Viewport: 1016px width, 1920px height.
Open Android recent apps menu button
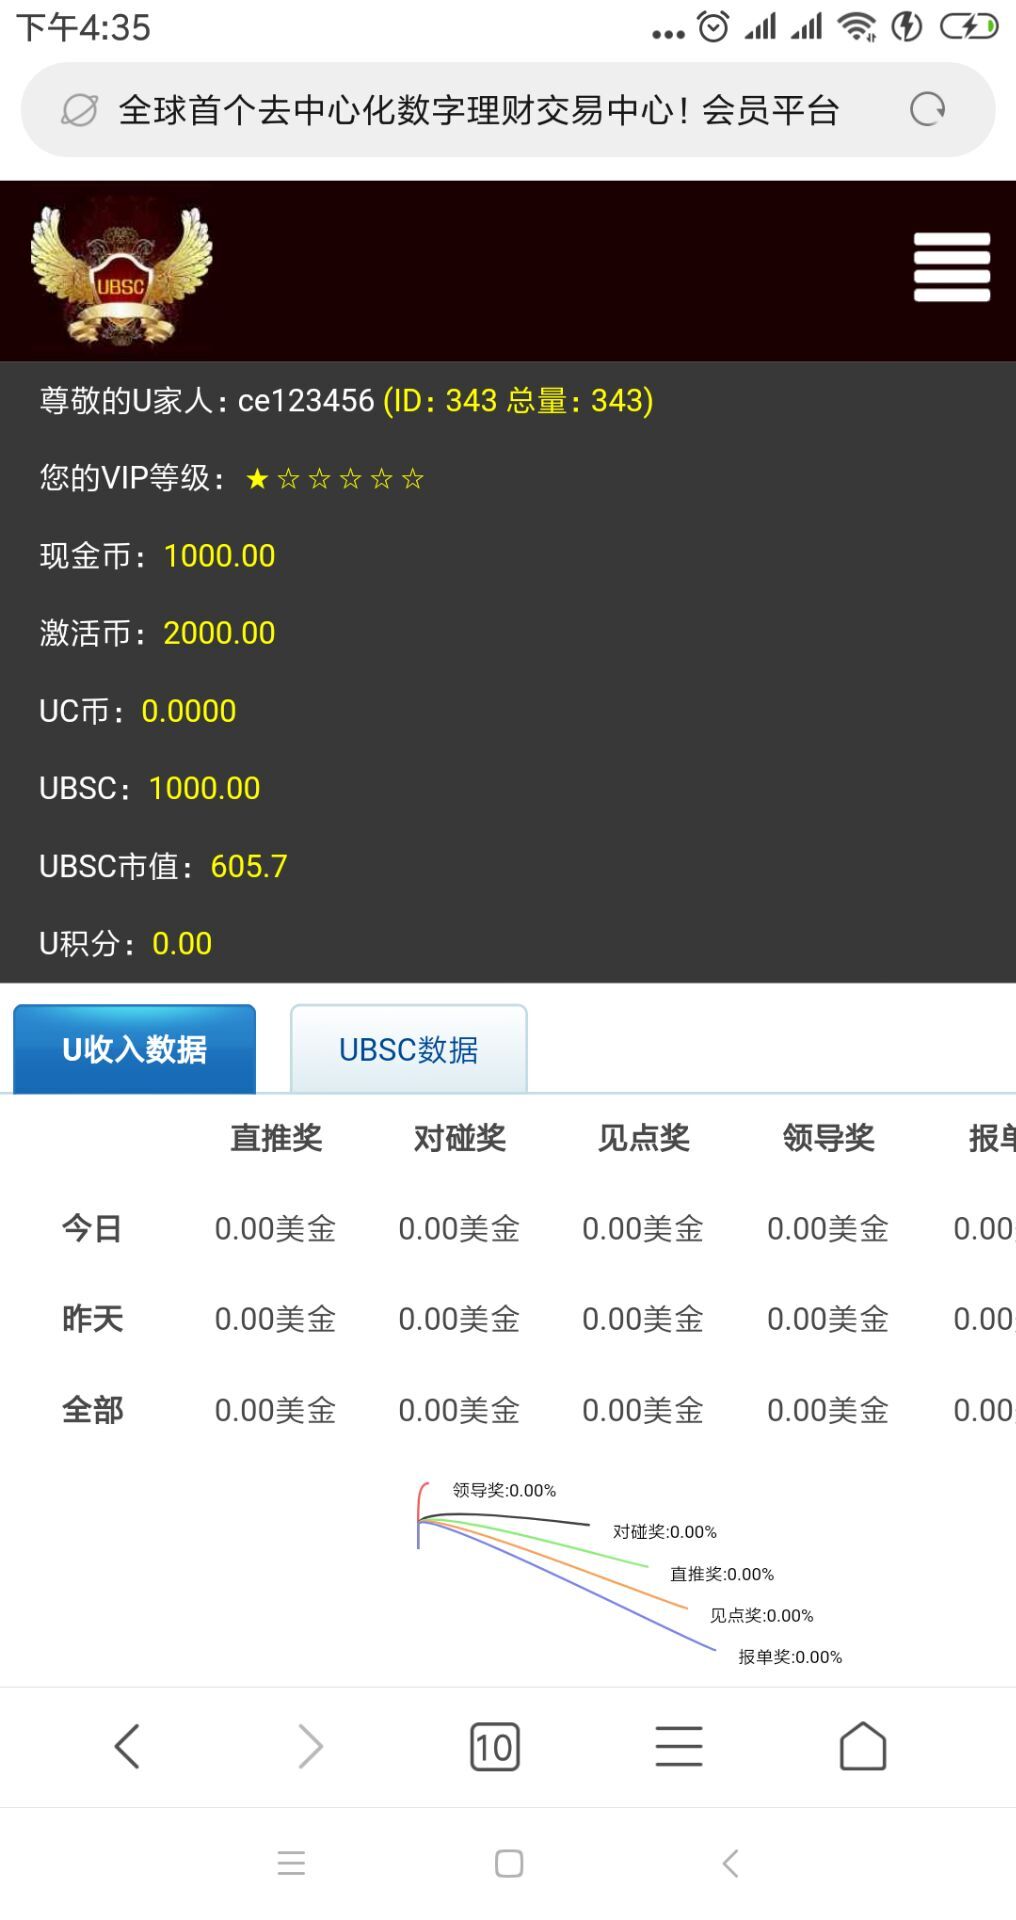(x=291, y=1863)
